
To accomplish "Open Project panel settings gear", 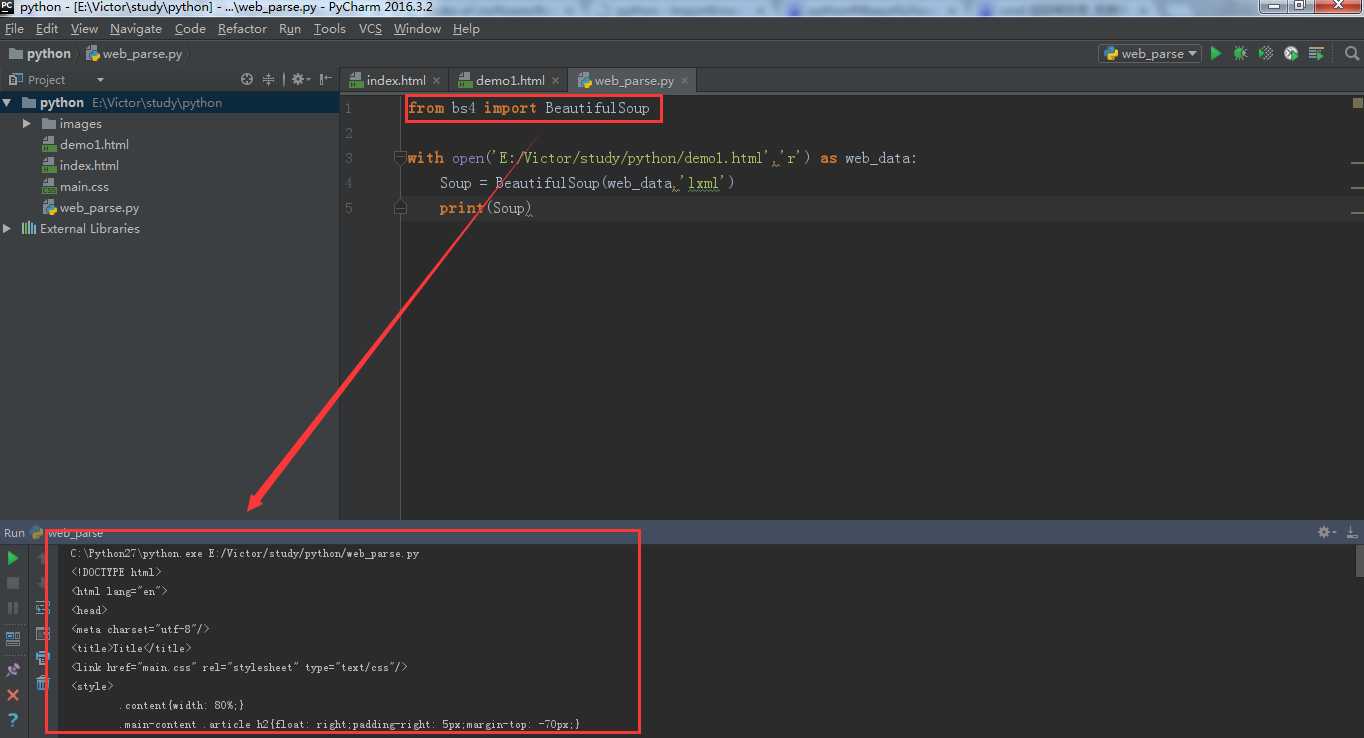I will coord(299,79).
